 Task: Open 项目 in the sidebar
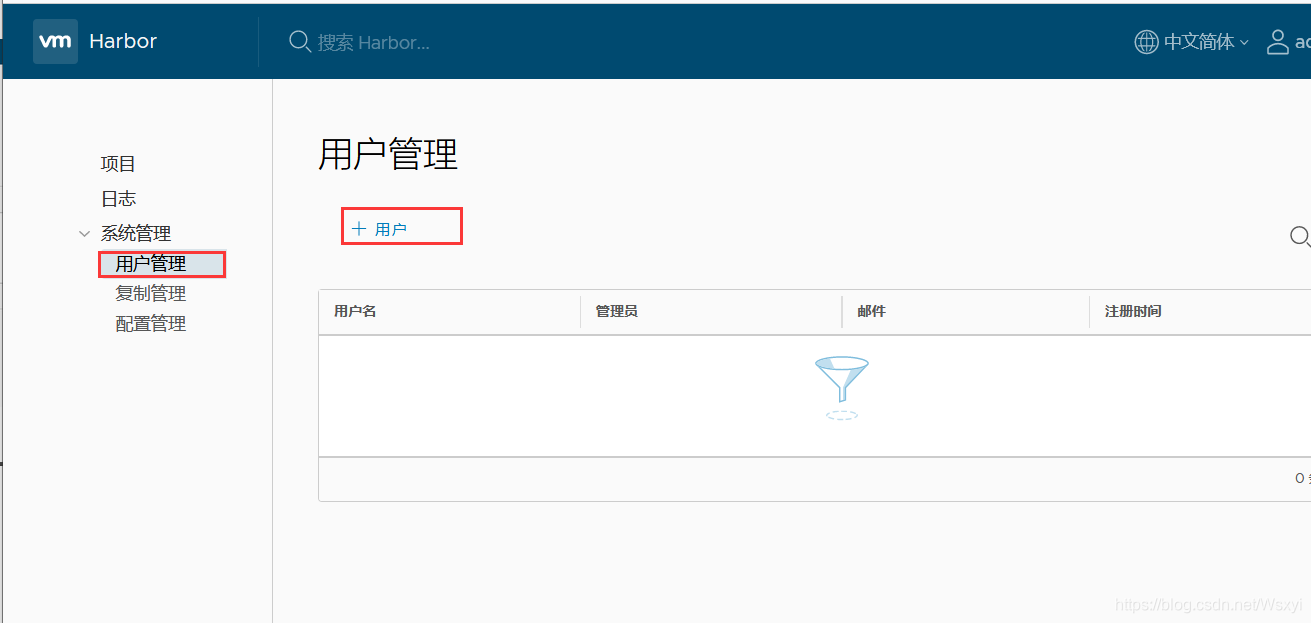click(x=118, y=164)
